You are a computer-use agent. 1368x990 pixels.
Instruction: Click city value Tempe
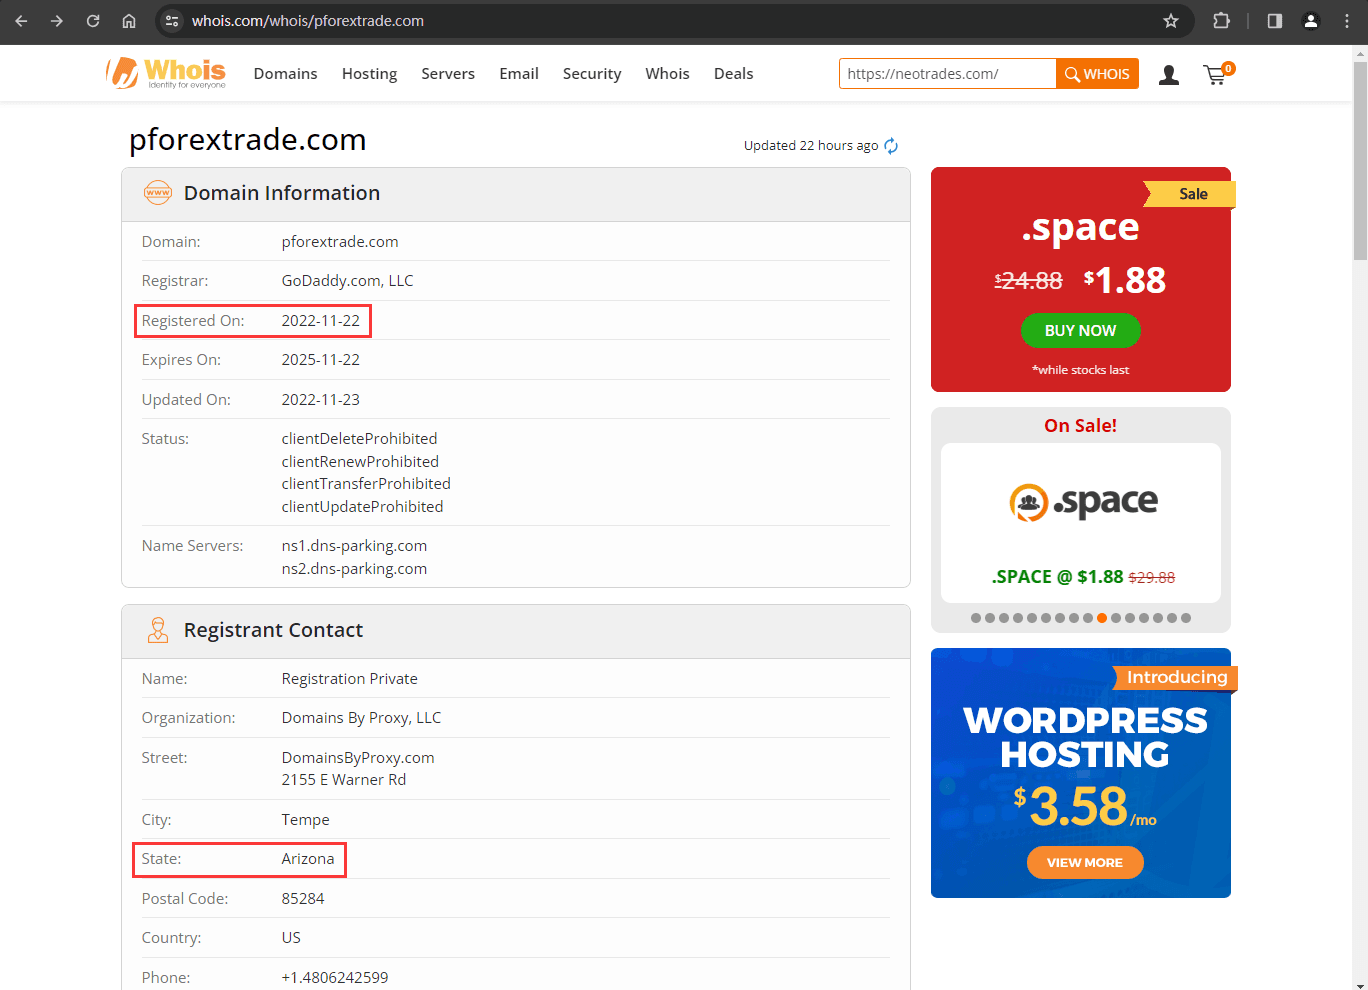305,820
